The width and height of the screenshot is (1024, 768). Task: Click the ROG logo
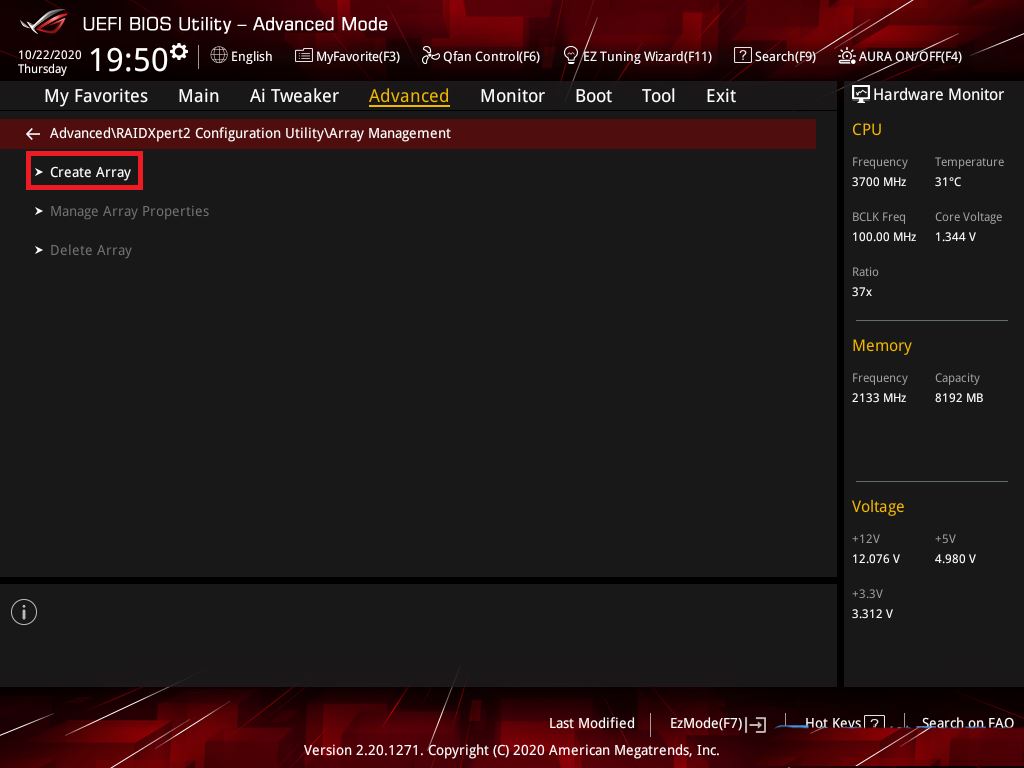tap(44, 22)
